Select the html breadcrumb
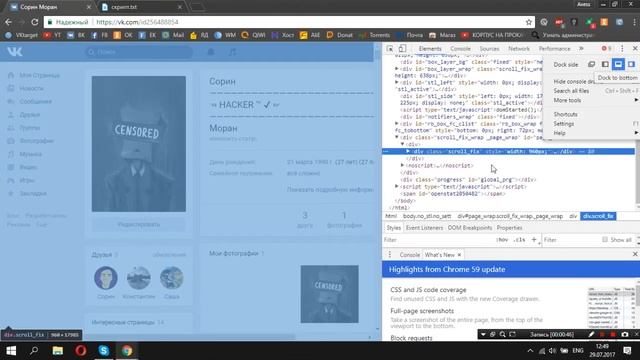This screenshot has height=360, width=640. pos(391,216)
